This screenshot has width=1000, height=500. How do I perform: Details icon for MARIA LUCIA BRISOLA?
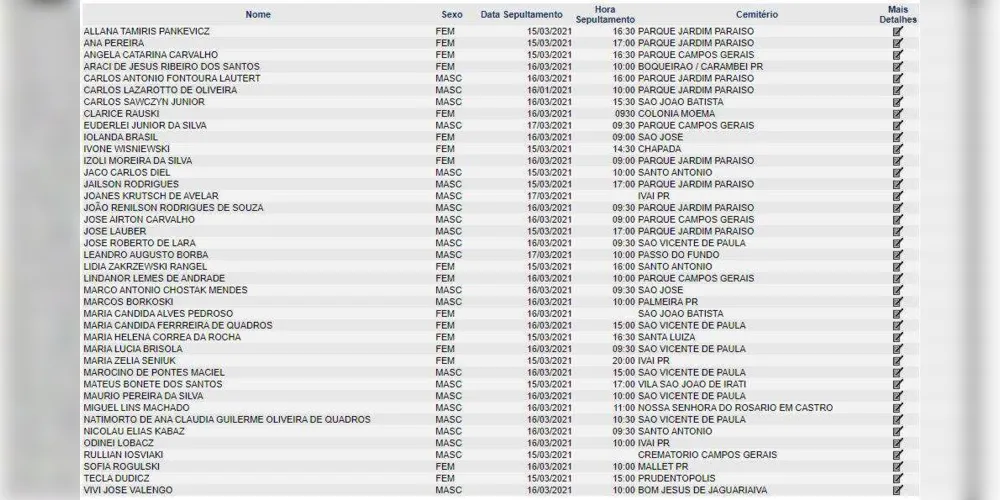(898, 349)
